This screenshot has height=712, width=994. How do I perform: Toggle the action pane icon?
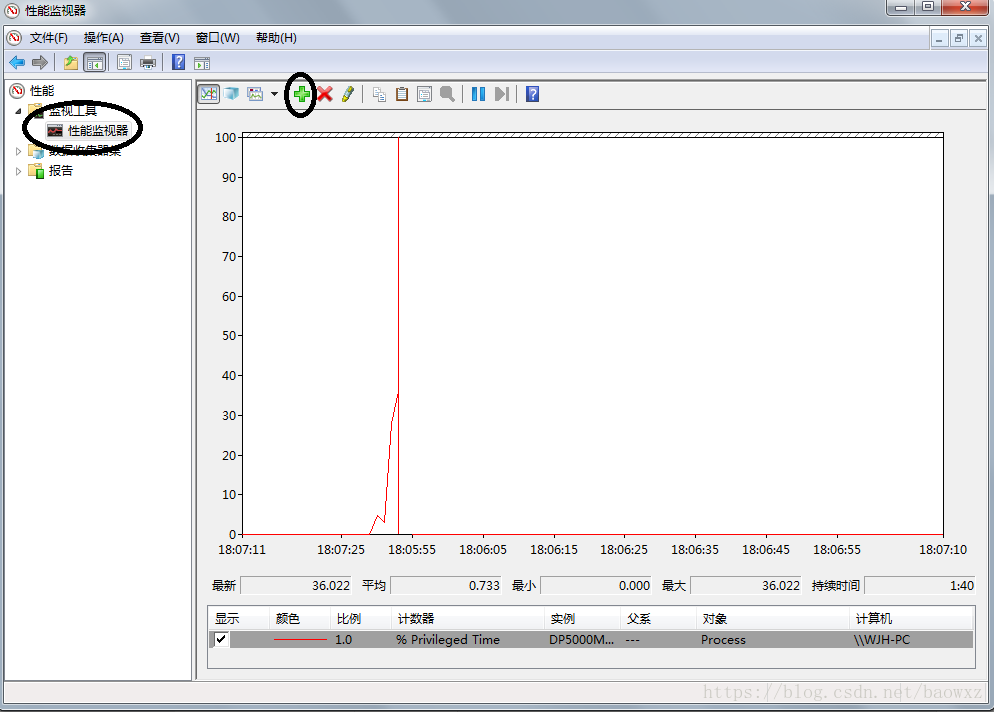click(x=202, y=63)
